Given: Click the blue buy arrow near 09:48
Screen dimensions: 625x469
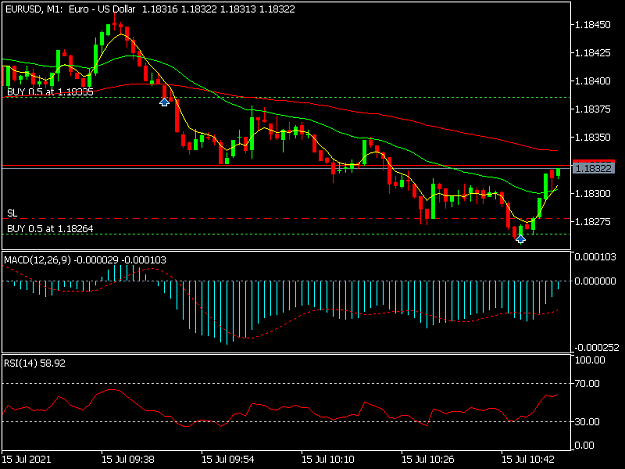Looking at the screenshot, I should [164, 102].
